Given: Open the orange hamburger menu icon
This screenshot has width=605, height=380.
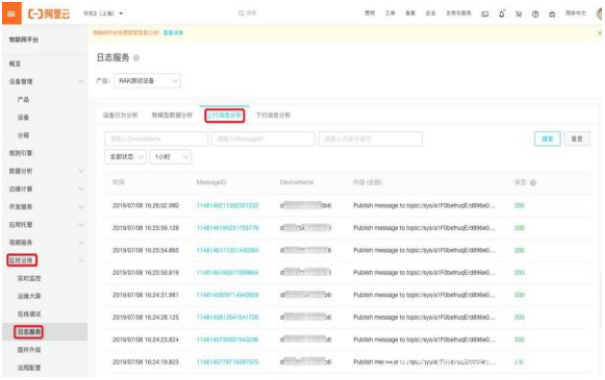Looking at the screenshot, I should (x=11, y=14).
